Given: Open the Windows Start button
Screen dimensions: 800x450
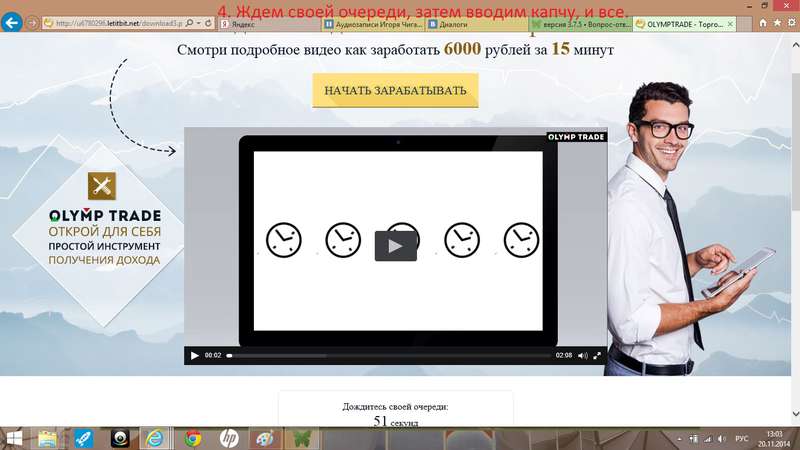Looking at the screenshot, I should (14, 439).
